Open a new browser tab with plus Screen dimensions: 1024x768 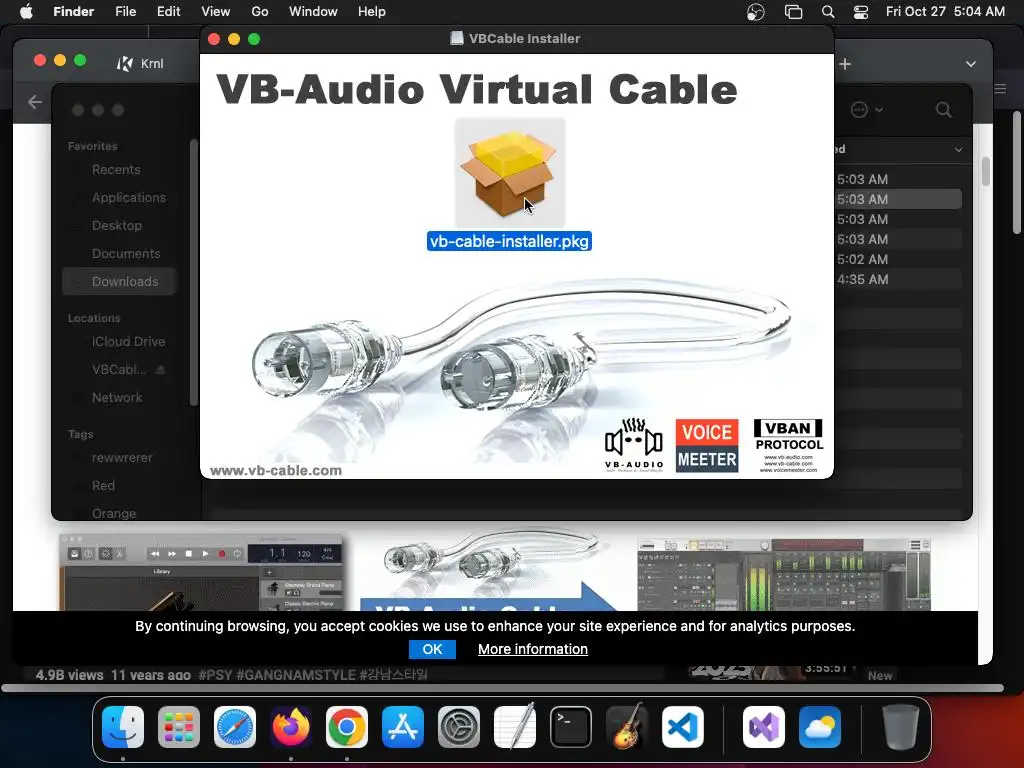845,64
